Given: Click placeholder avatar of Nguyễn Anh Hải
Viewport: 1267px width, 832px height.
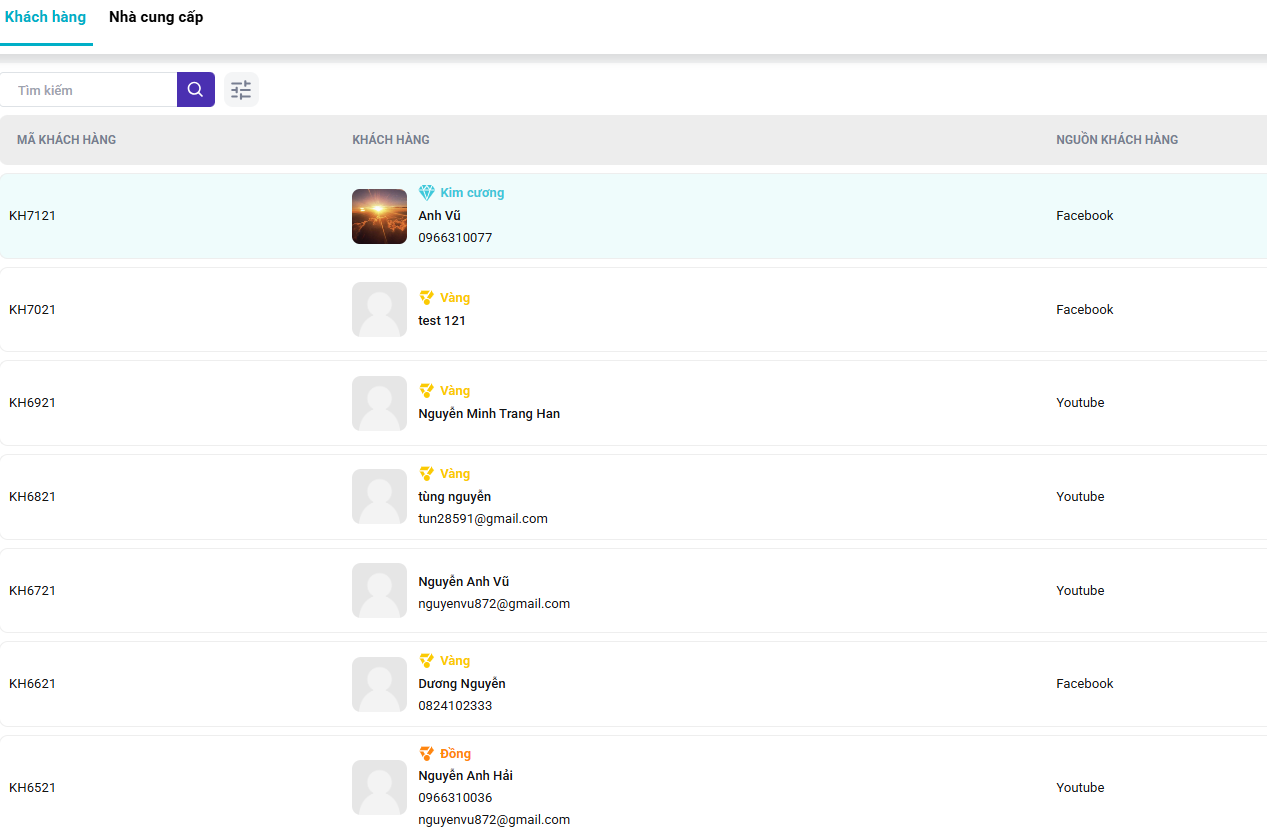Looking at the screenshot, I should click(379, 787).
